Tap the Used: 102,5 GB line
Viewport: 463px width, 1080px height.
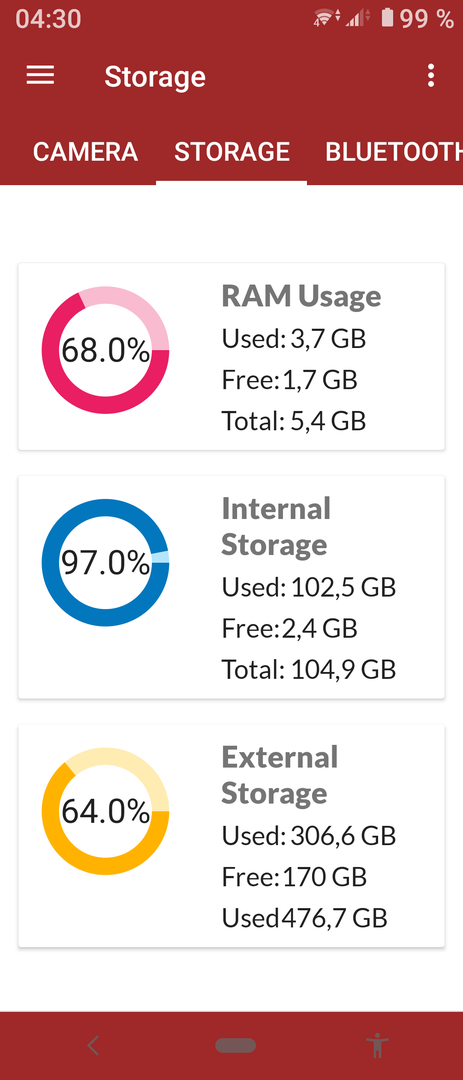point(309,587)
